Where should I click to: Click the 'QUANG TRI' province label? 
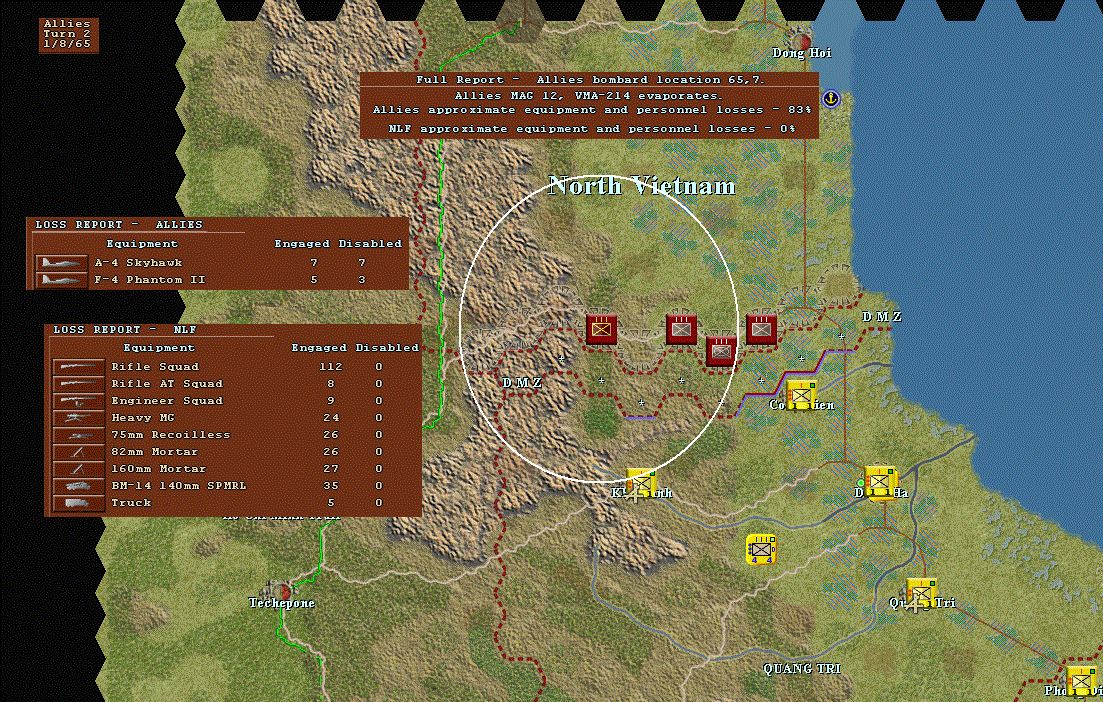[802, 668]
